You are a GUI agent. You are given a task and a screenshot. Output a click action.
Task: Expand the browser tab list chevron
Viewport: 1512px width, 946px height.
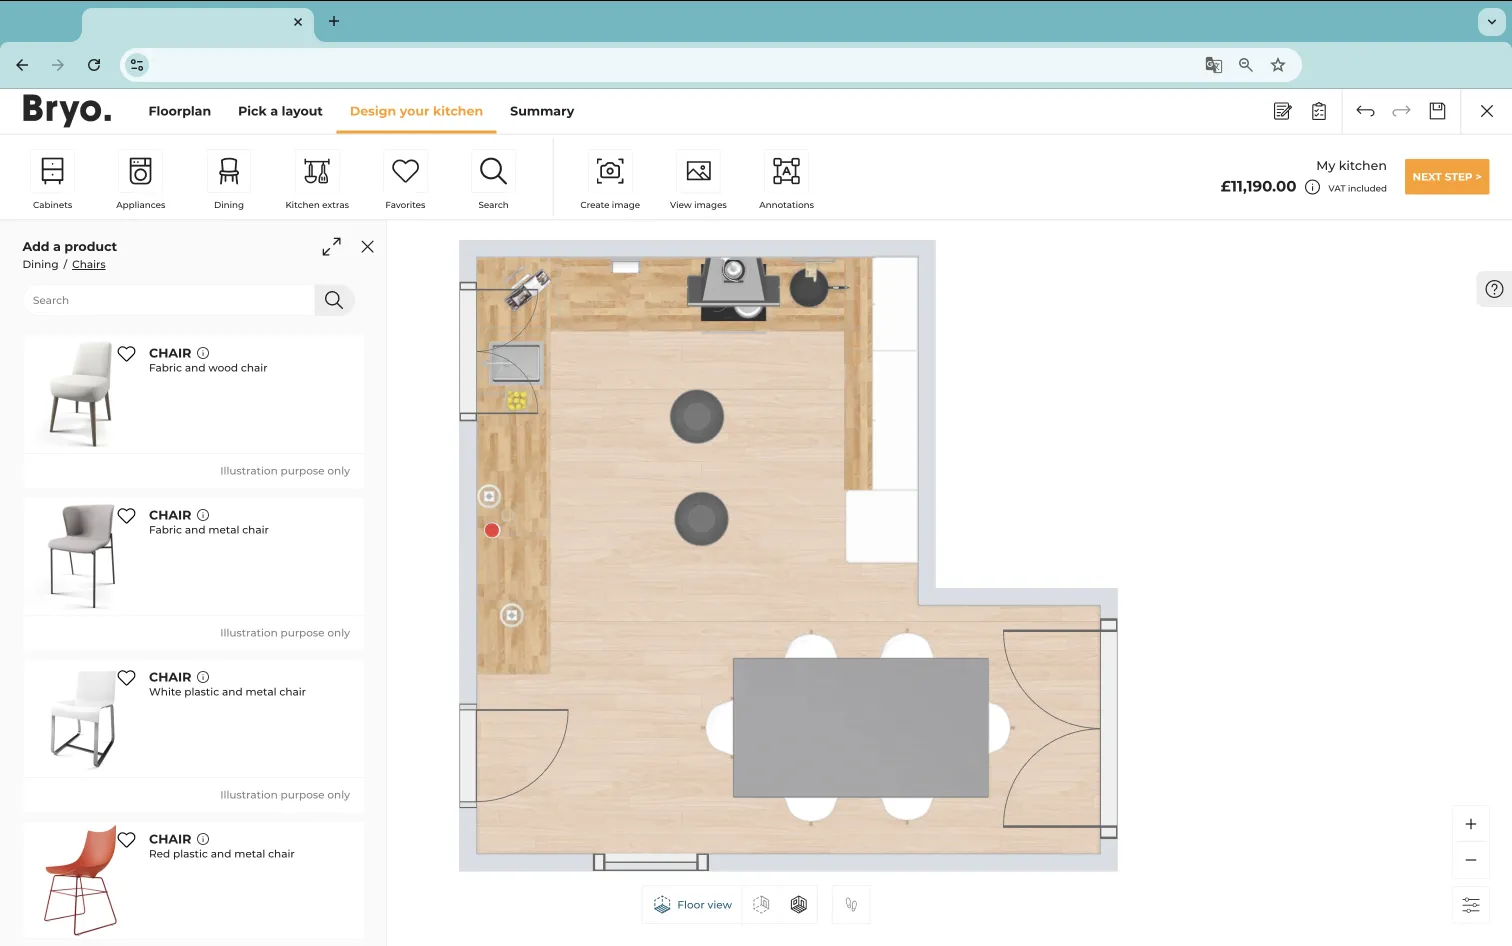coord(1491,22)
